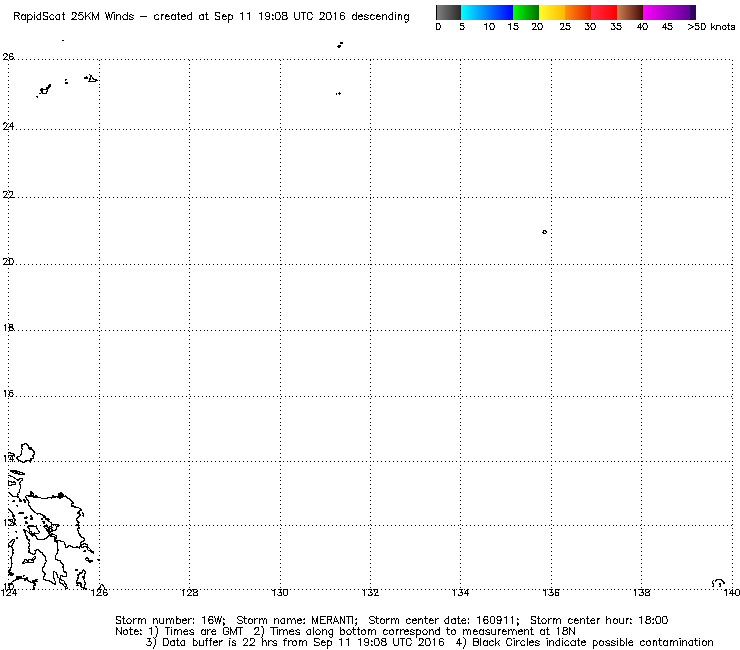Click the longitude label 134
The width and height of the screenshot is (740, 650).
[461, 592]
